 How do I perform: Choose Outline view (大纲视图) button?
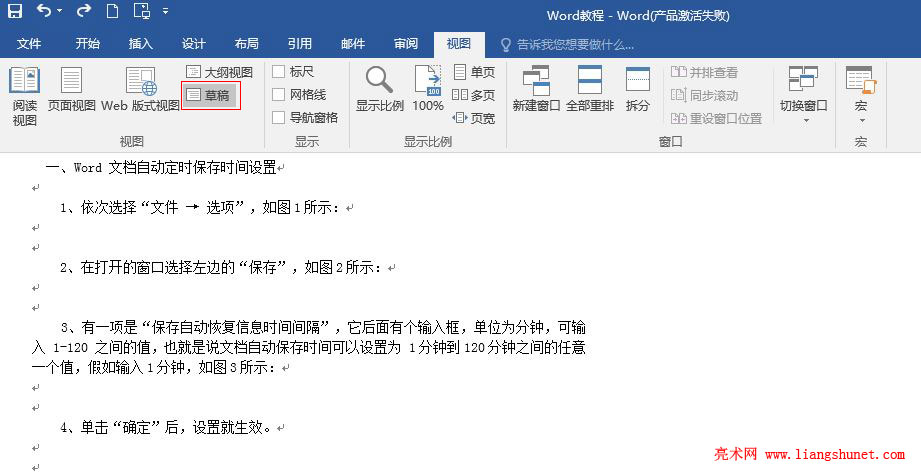tap(219, 72)
